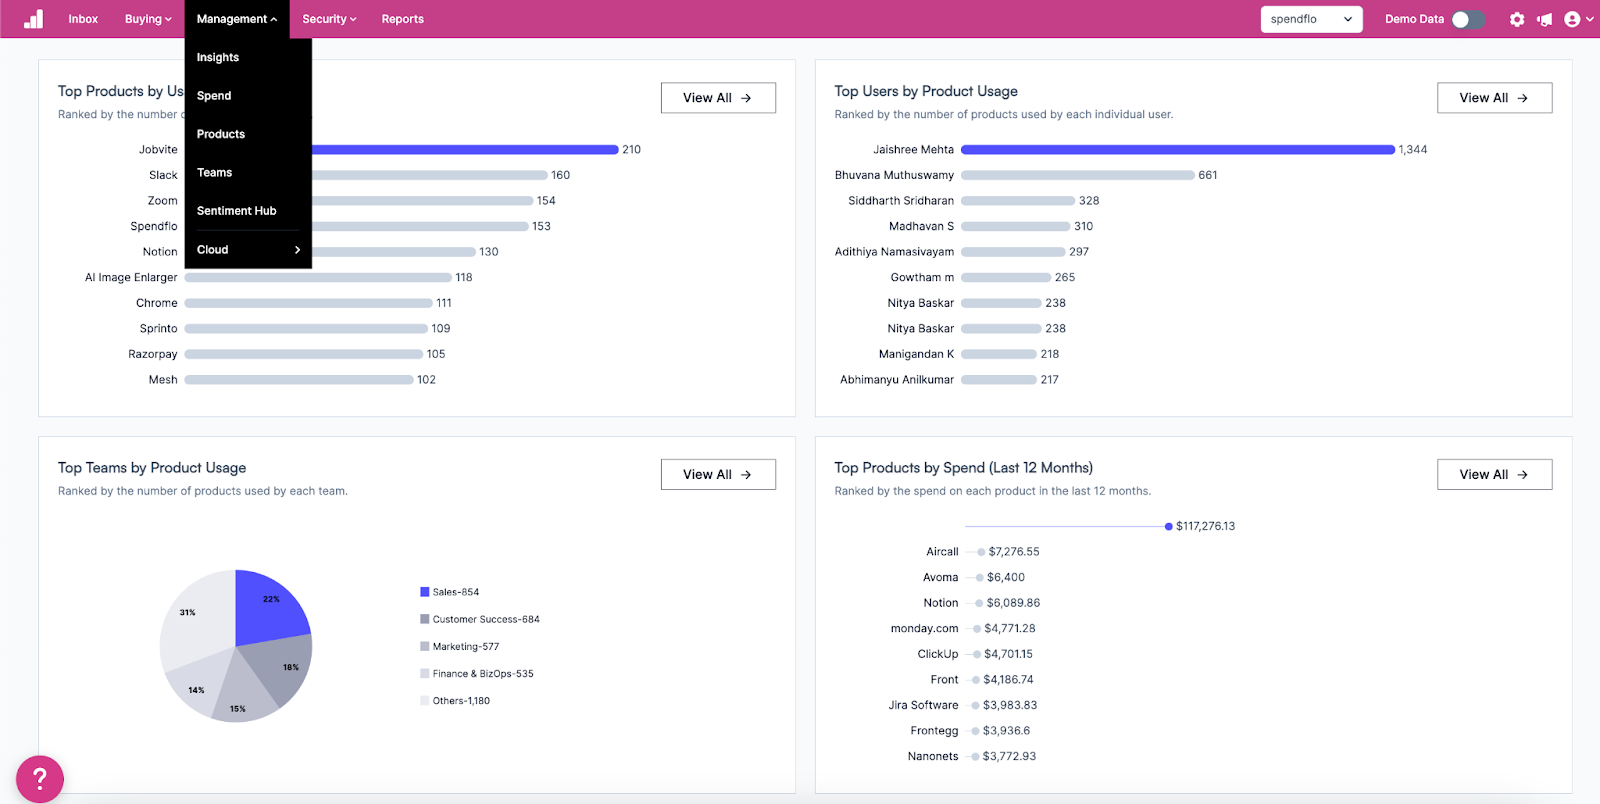Click the megaphone announcements icon
Image resolution: width=1600 pixels, height=804 pixels.
click(1545, 19)
